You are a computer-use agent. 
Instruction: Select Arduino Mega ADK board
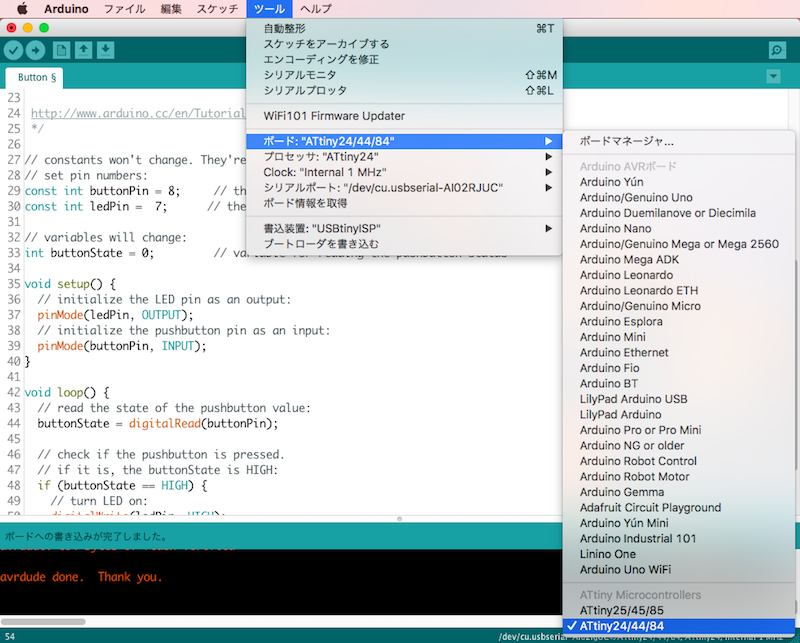coord(679,260)
